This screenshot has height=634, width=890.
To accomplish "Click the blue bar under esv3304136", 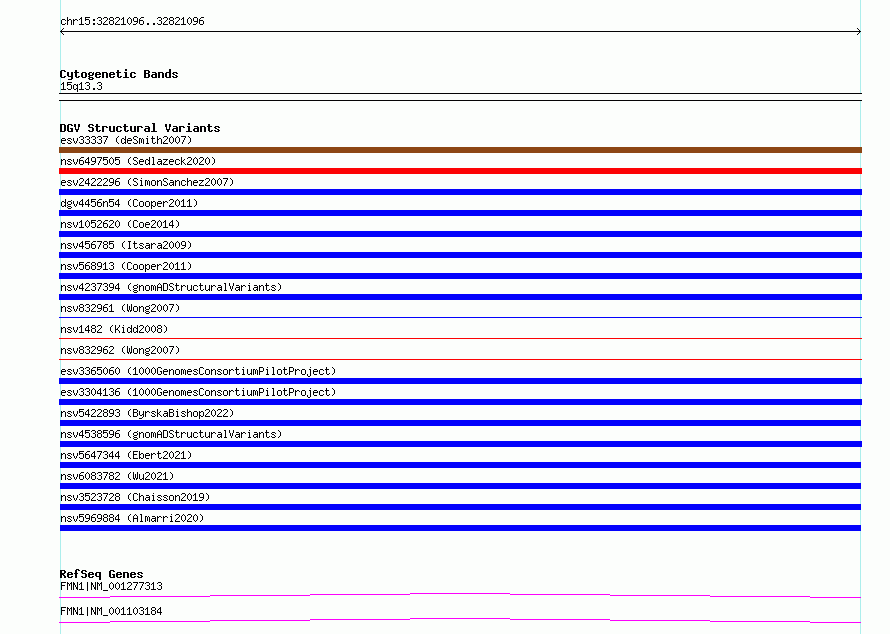I will pyautogui.click(x=460, y=402).
